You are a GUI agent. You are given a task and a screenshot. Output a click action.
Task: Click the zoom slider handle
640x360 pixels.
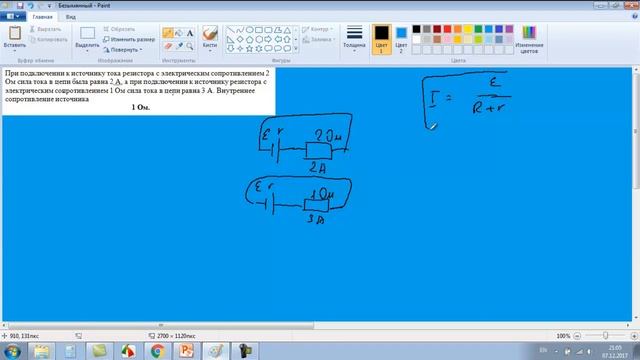606,336
